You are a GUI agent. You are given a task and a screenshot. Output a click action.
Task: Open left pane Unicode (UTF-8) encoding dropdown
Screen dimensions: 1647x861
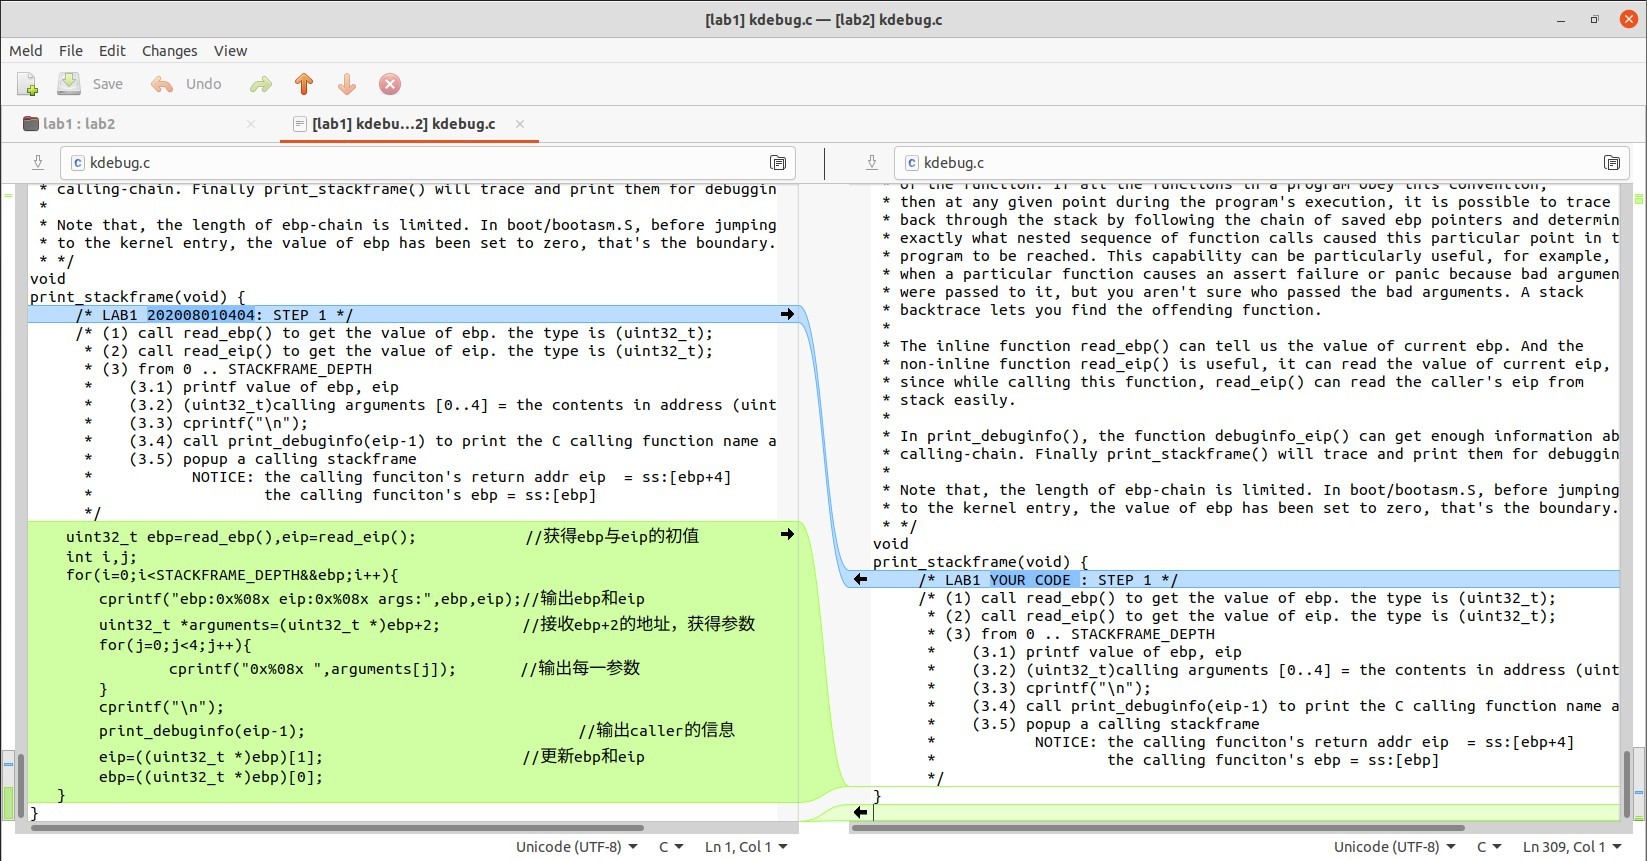coord(576,847)
